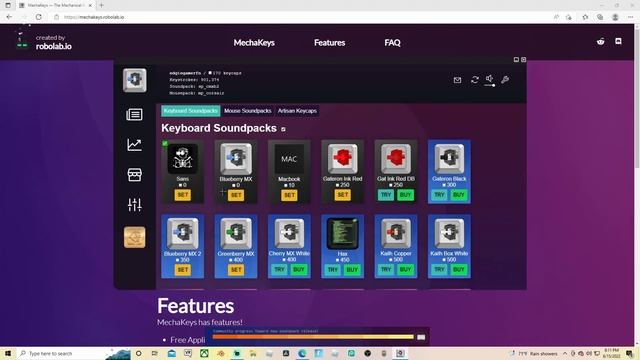Try the Kailh Box White soundpack
640x360 pixels.
pyautogui.click(x=439, y=269)
